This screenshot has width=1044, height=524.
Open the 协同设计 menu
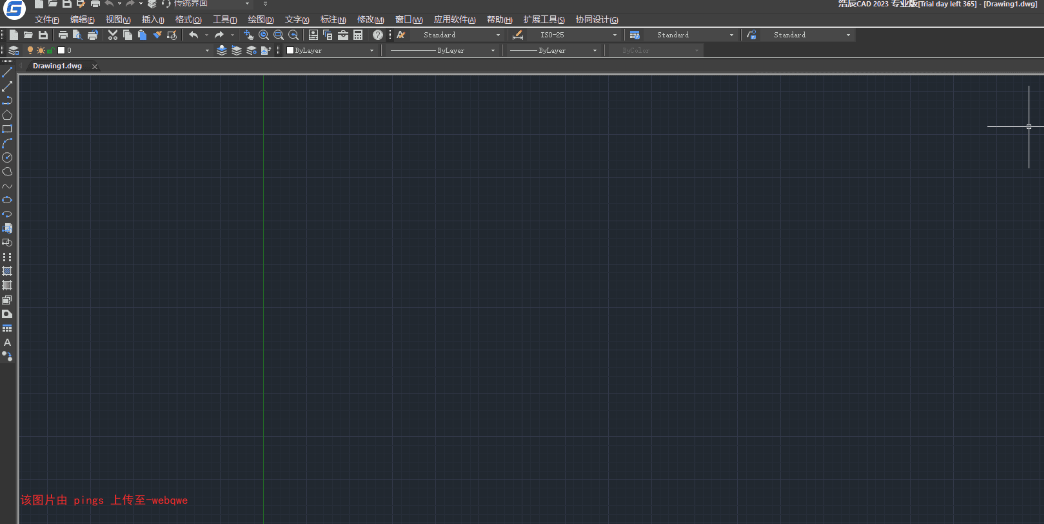click(x=597, y=19)
